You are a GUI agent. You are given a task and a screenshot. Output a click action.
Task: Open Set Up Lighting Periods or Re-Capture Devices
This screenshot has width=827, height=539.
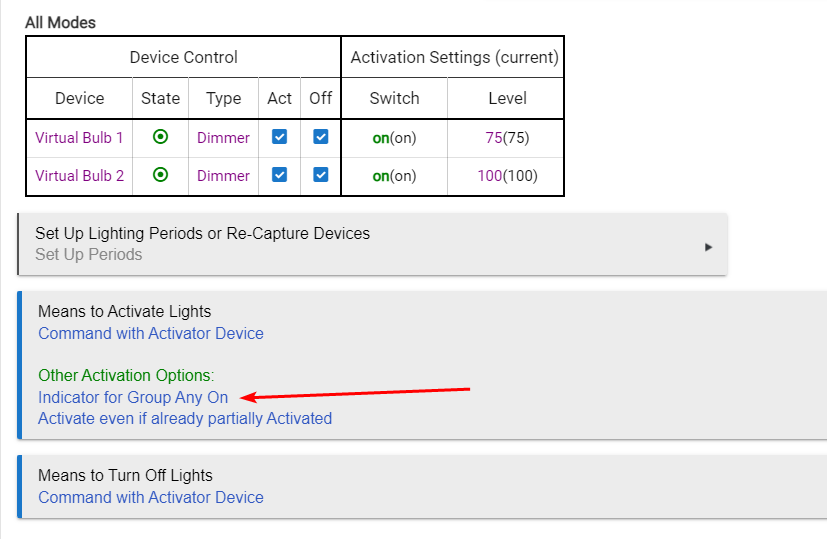click(372, 244)
